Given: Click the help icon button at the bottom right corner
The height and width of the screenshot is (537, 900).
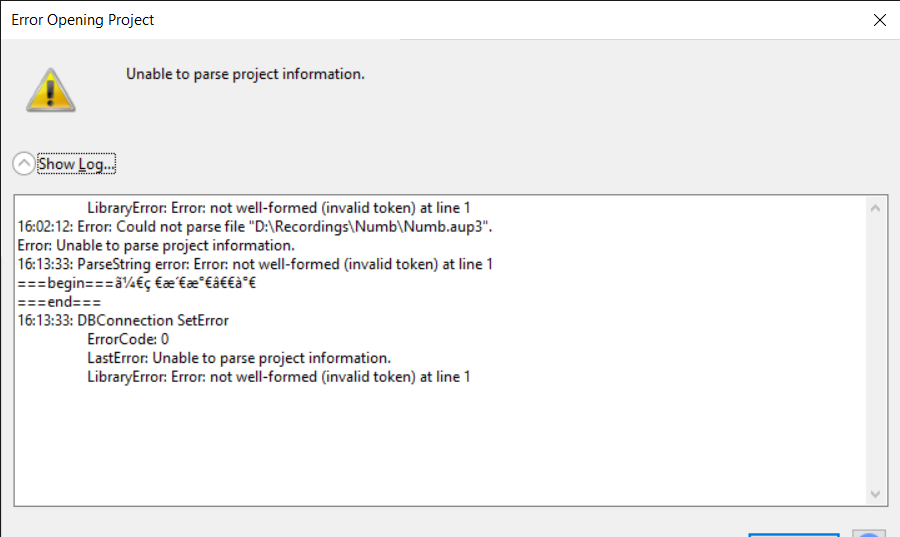Looking at the screenshot, I should (870, 534).
